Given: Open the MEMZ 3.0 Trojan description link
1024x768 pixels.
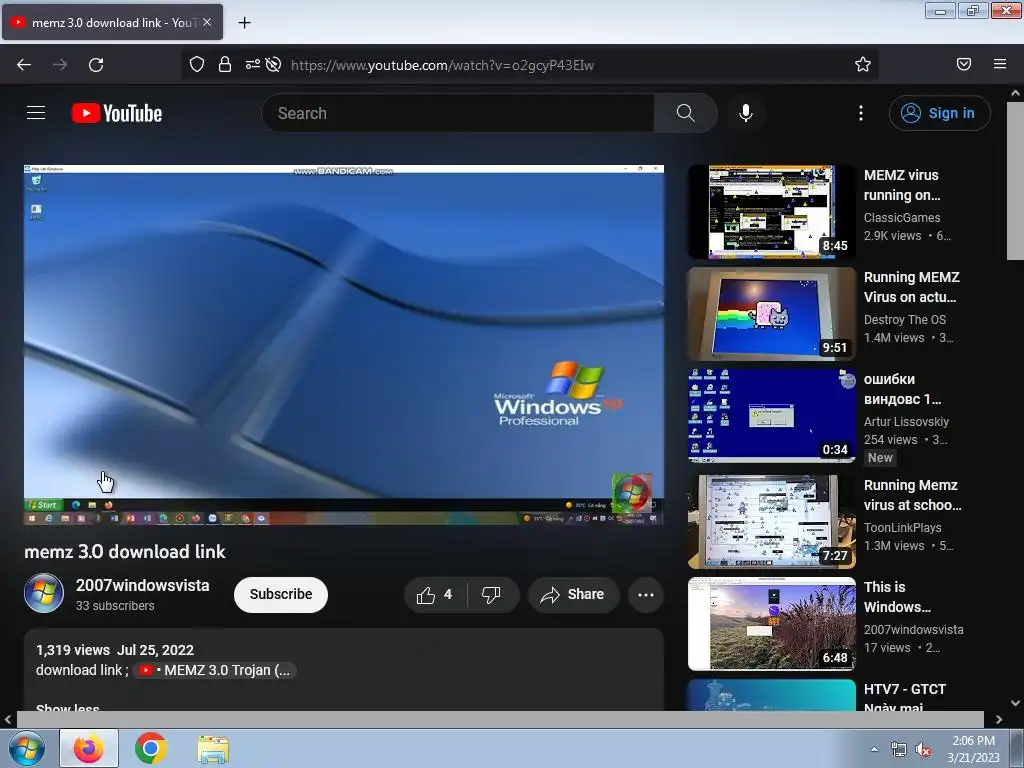Looking at the screenshot, I should (x=216, y=670).
